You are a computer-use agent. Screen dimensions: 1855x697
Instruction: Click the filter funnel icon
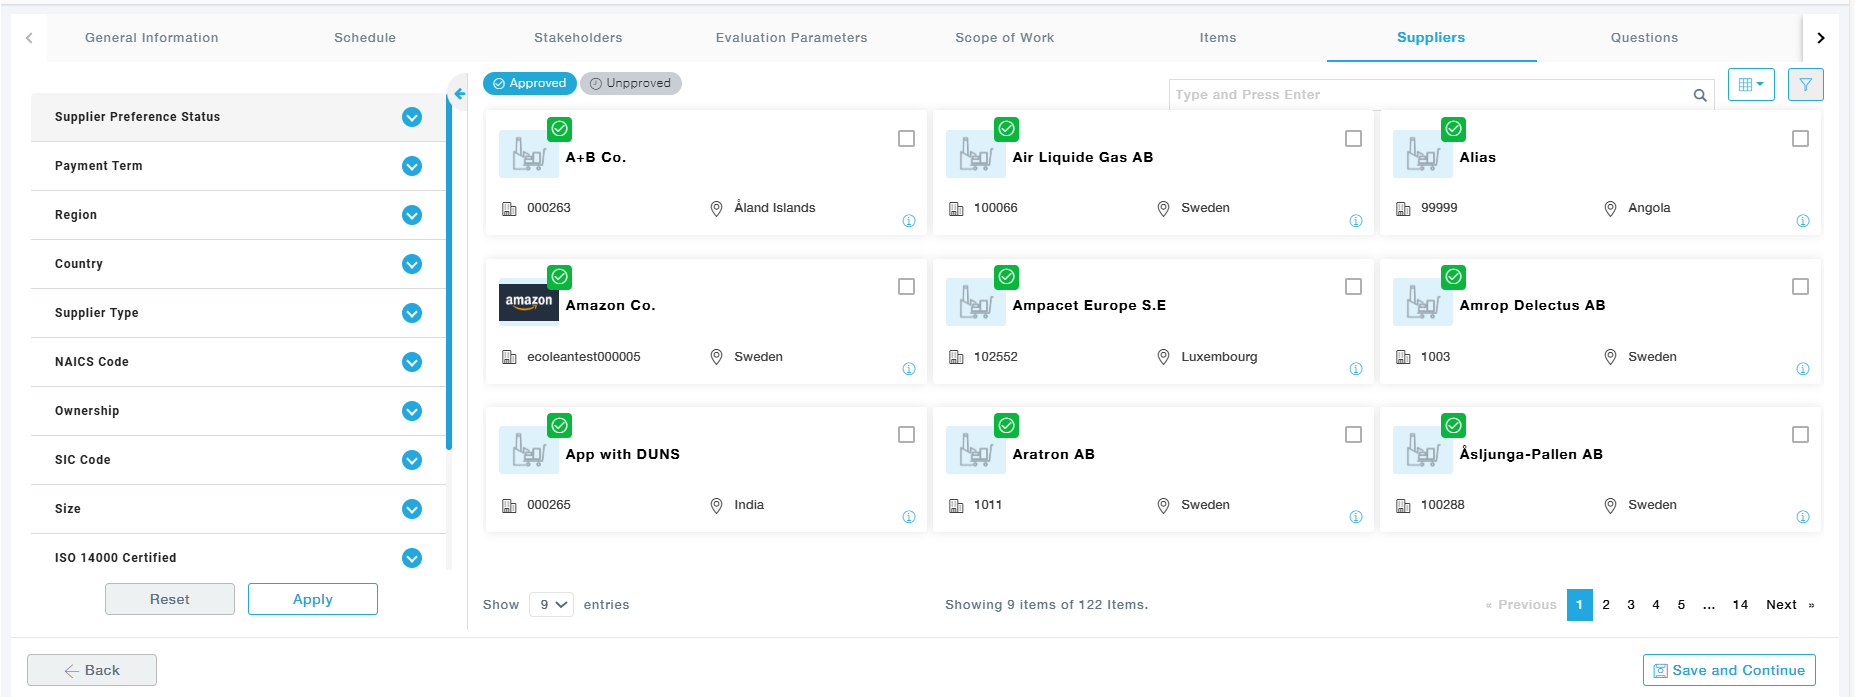pos(1805,85)
